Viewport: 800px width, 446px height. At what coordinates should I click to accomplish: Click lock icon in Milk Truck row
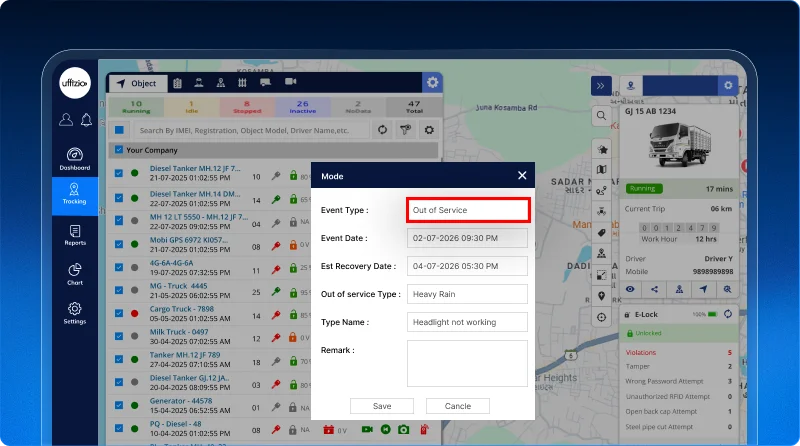point(293,337)
